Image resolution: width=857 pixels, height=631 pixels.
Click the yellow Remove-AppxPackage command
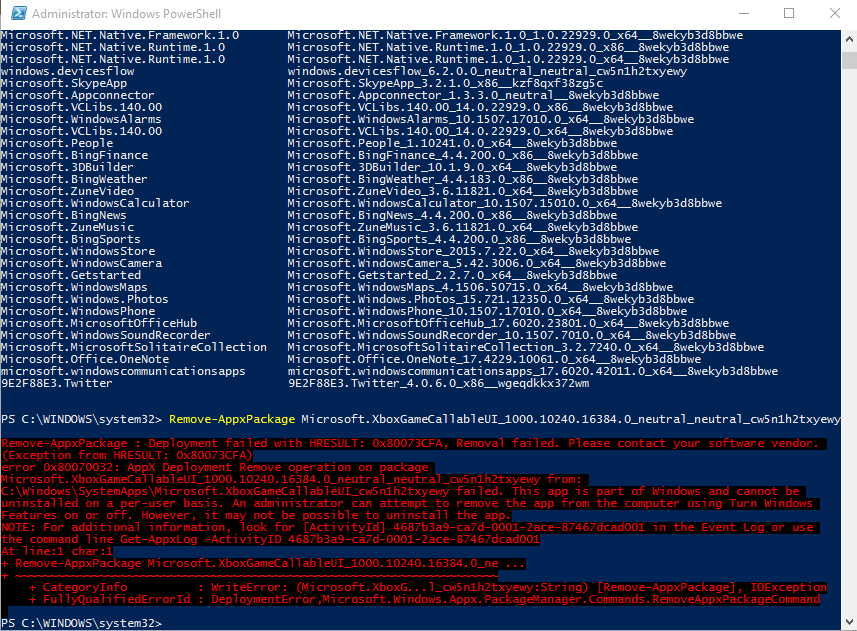(232, 419)
